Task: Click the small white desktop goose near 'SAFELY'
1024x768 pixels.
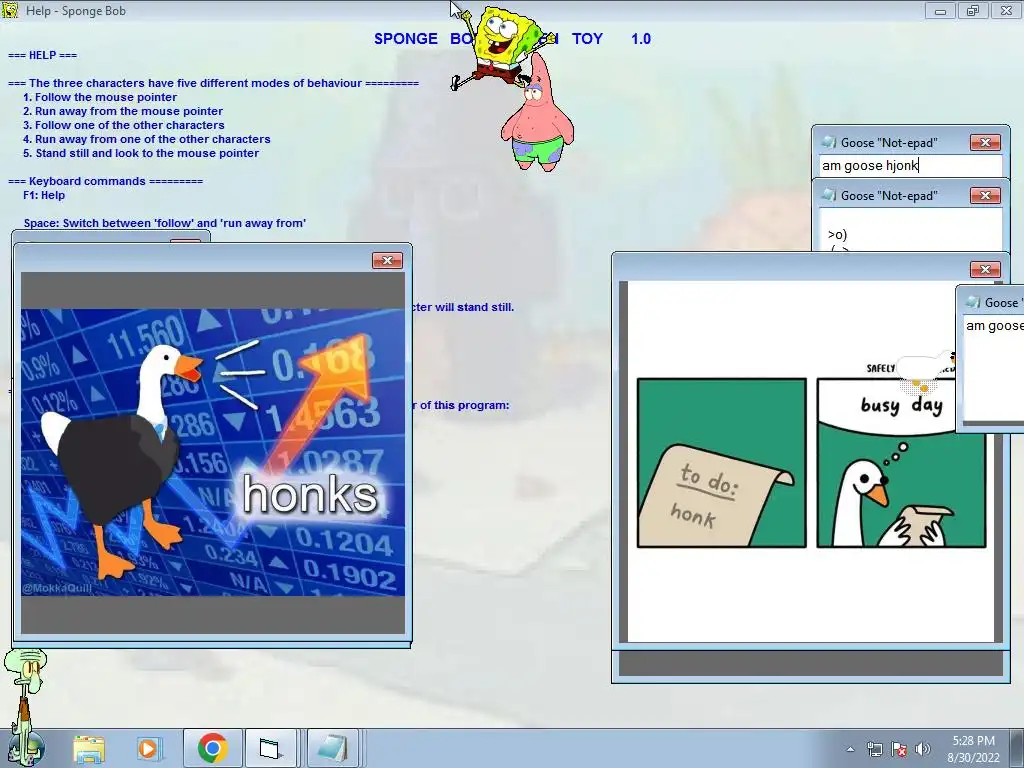Action: [926, 371]
